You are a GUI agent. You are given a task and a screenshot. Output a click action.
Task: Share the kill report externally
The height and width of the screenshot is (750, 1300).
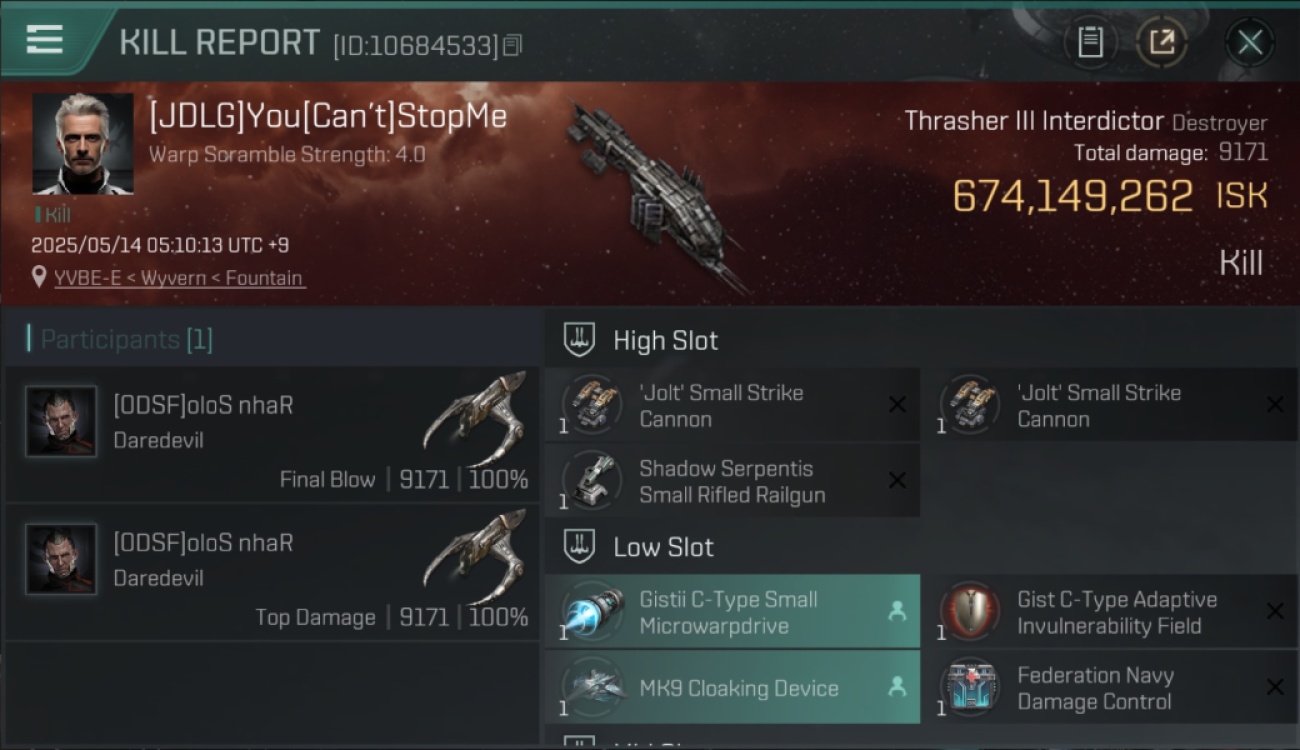click(1161, 42)
